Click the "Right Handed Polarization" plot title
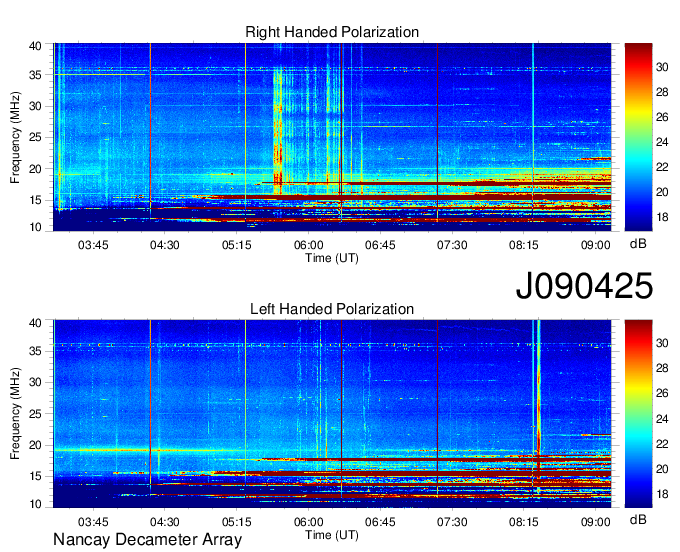The height and width of the screenshot is (552, 680). click(x=332, y=32)
